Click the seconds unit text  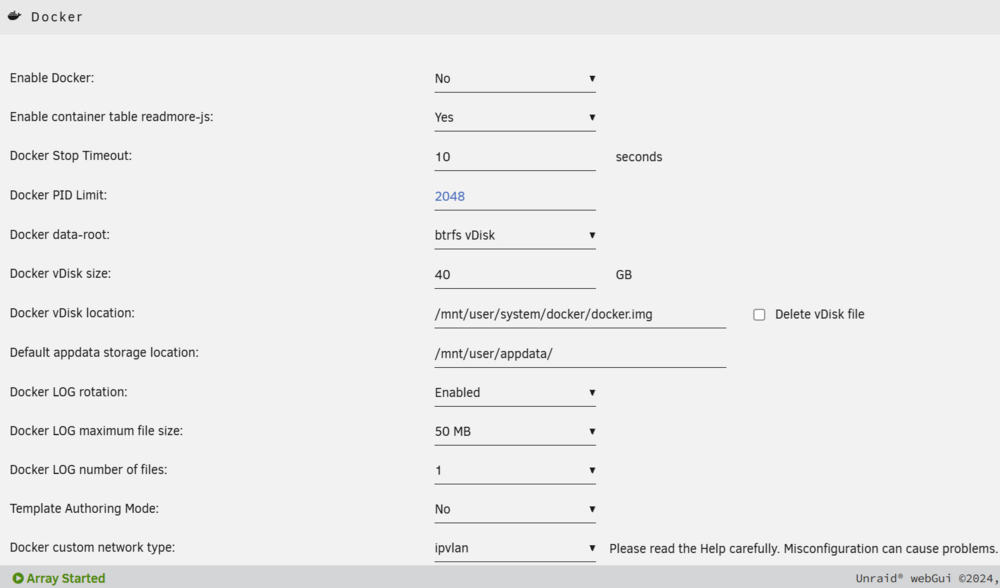pos(638,157)
